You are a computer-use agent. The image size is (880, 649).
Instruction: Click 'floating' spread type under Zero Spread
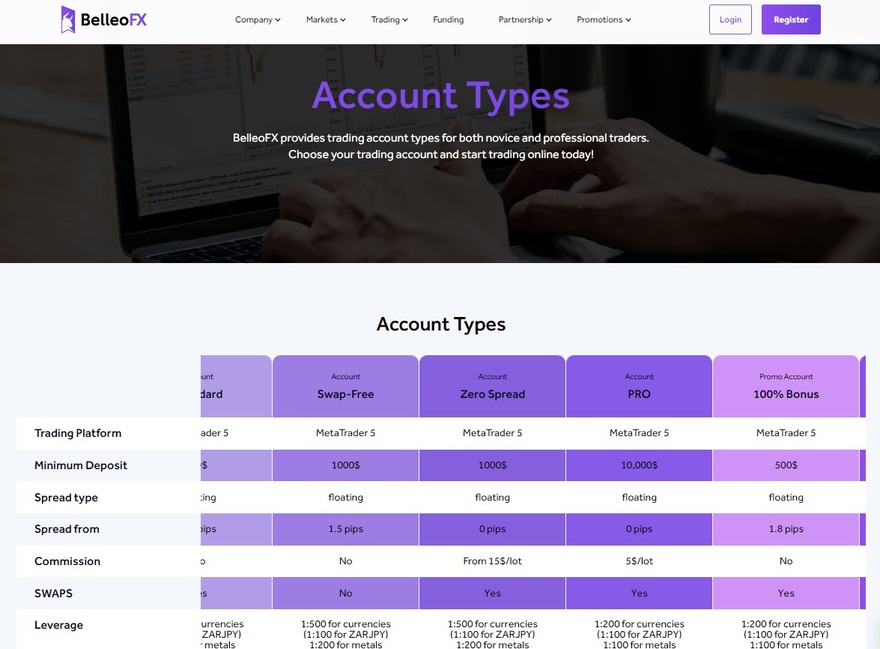point(492,497)
